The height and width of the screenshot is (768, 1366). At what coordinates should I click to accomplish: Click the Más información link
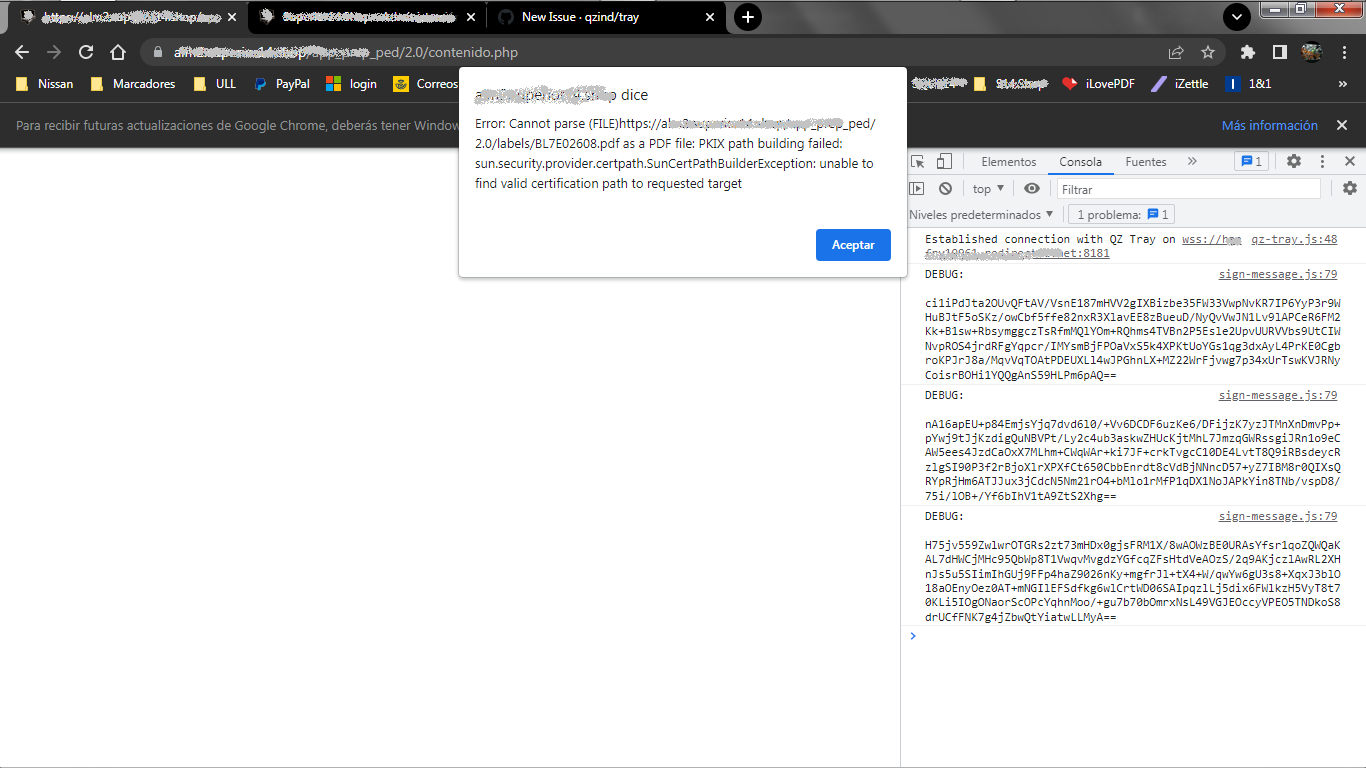point(1270,125)
